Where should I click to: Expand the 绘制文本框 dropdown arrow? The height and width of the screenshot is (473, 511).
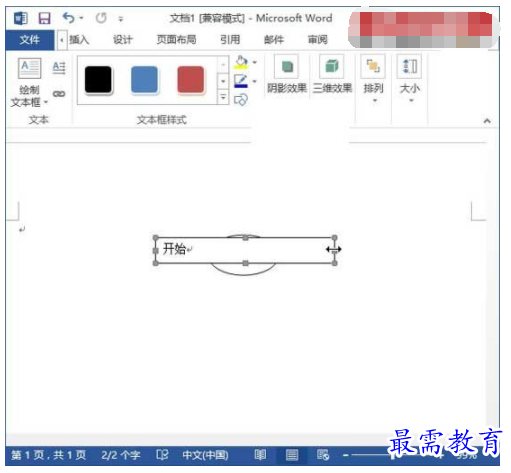pyautogui.click(x=46, y=102)
